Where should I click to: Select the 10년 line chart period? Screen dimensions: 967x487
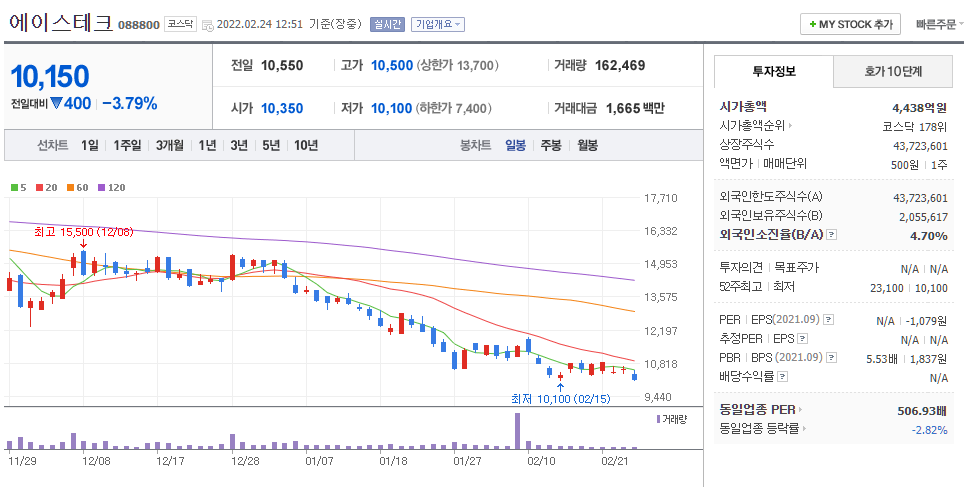coord(306,146)
